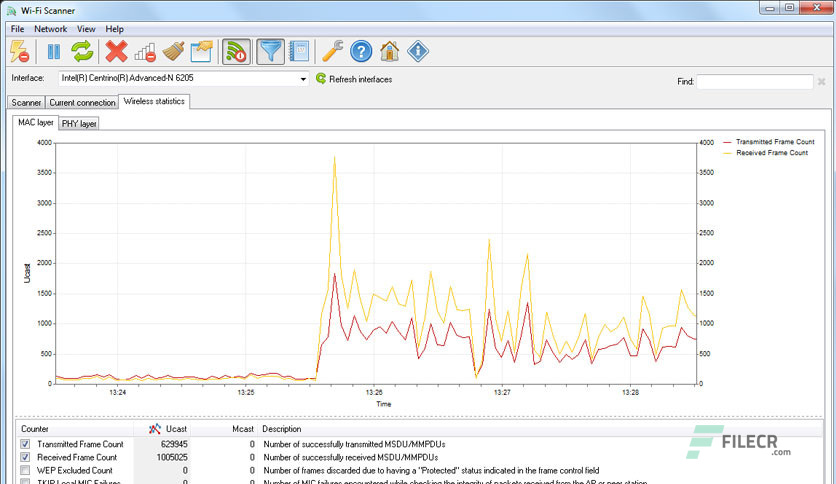The width and height of the screenshot is (836, 484).
Task: Switch to Current connection tab
Action: [x=82, y=102]
